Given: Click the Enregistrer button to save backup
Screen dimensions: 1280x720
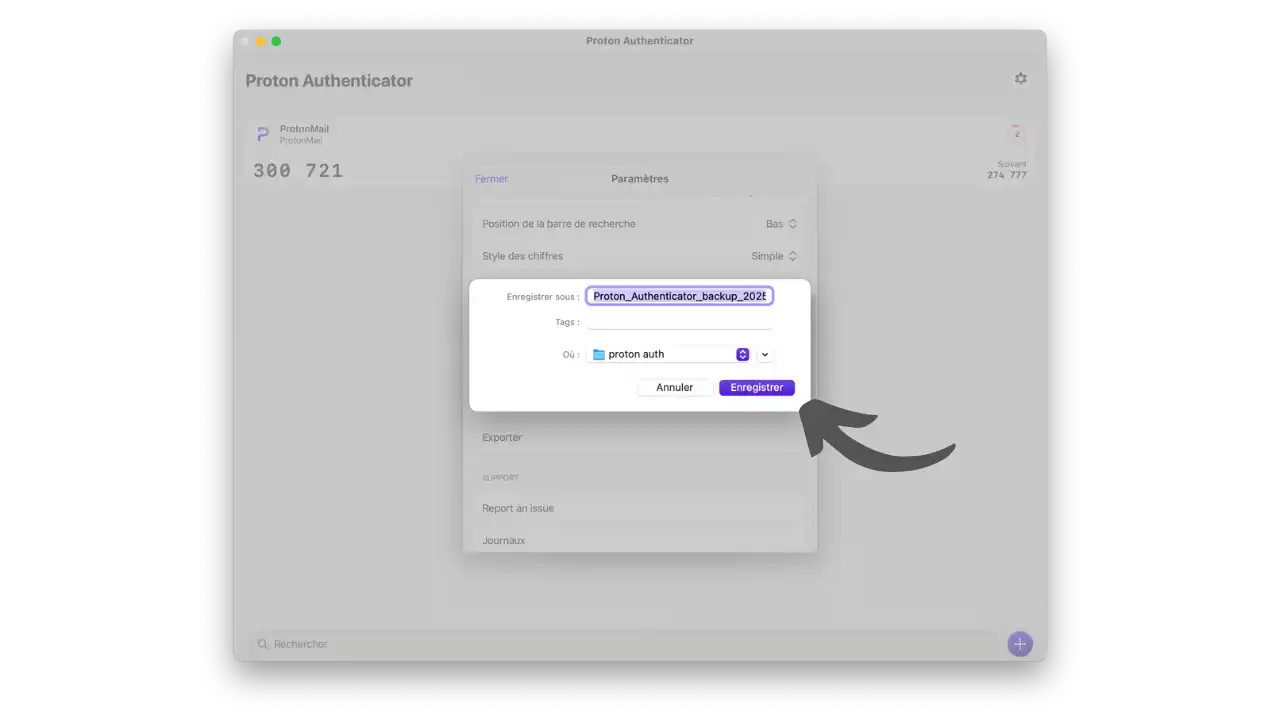Looking at the screenshot, I should coord(756,387).
